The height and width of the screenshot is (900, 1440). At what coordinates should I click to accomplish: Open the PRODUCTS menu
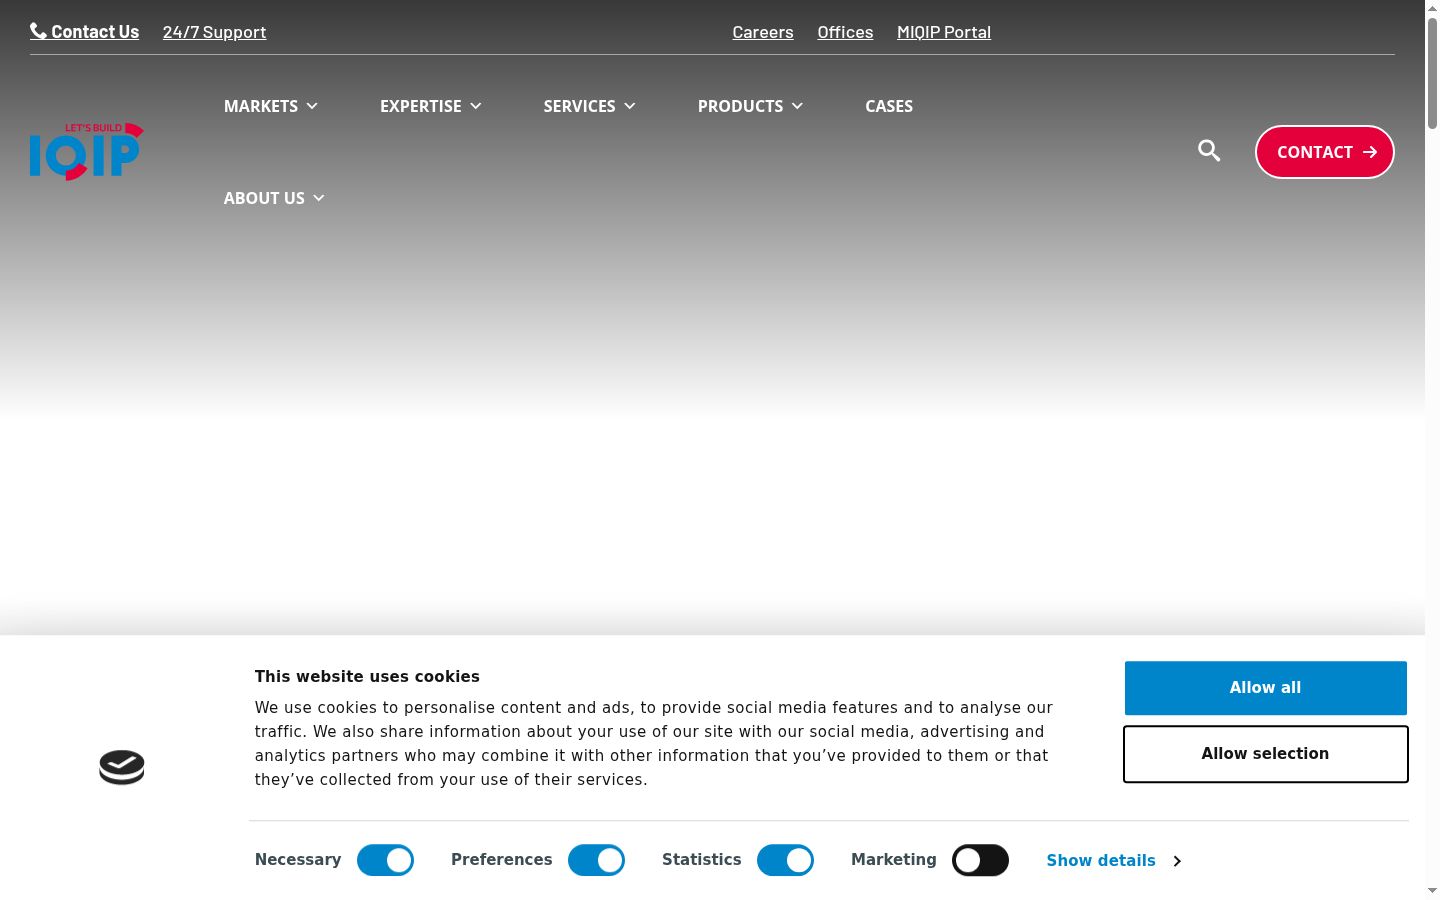(751, 106)
